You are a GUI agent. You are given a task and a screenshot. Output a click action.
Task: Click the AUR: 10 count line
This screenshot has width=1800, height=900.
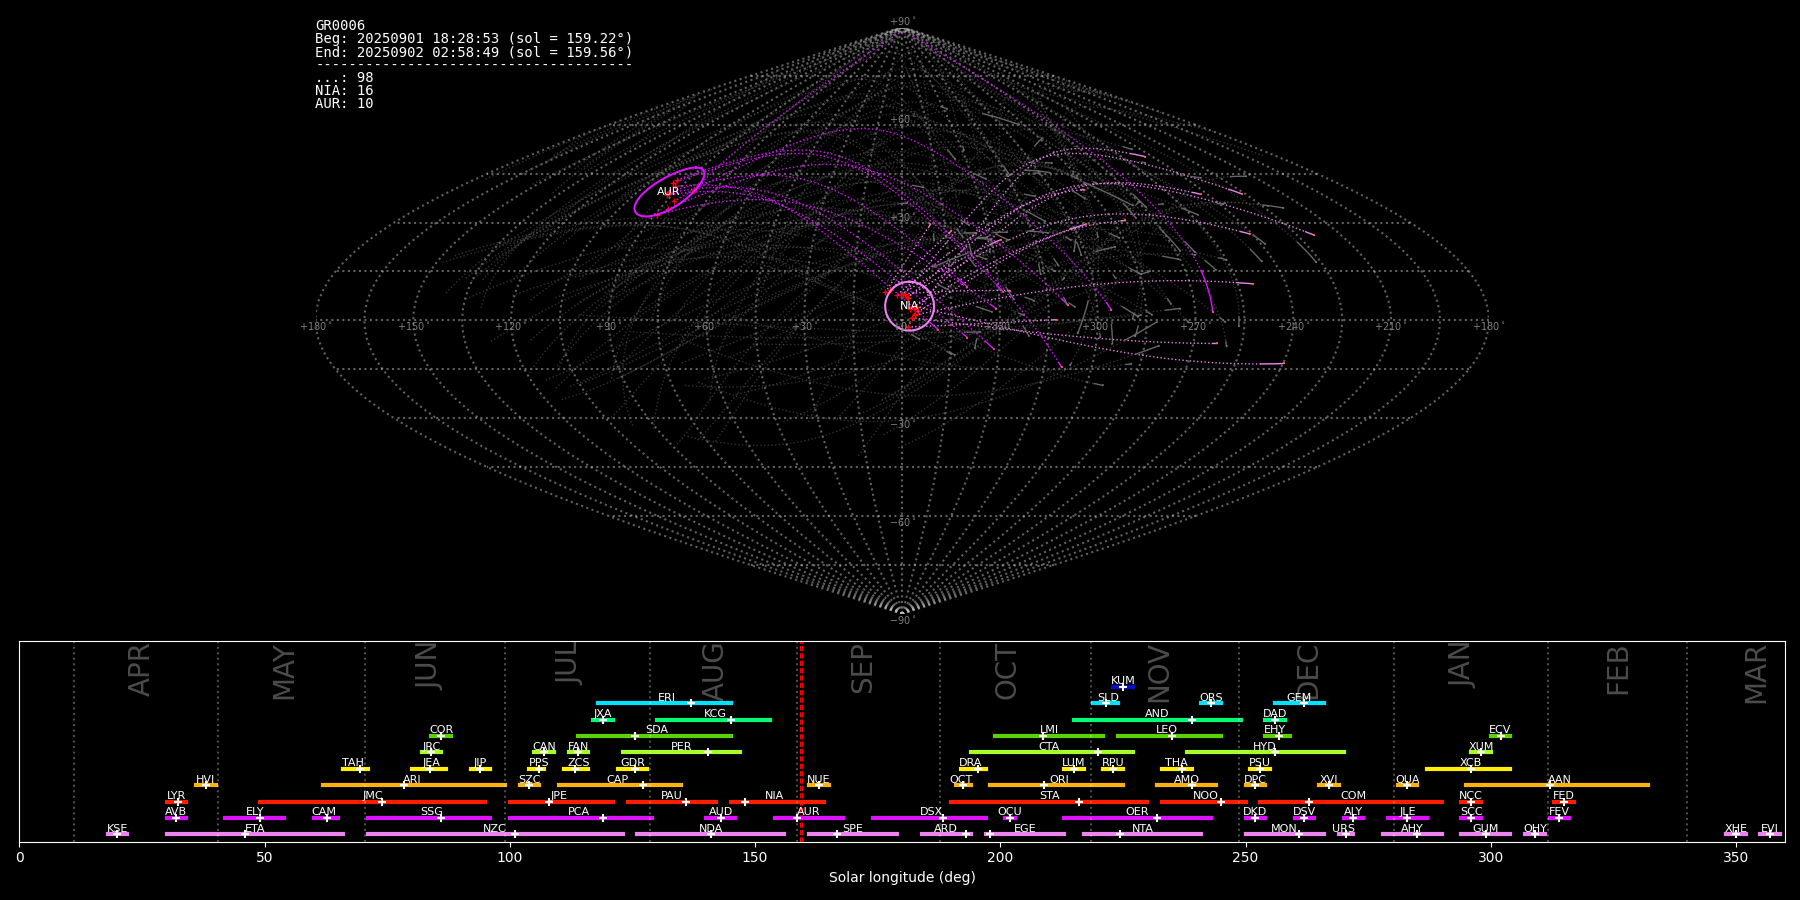coord(344,104)
